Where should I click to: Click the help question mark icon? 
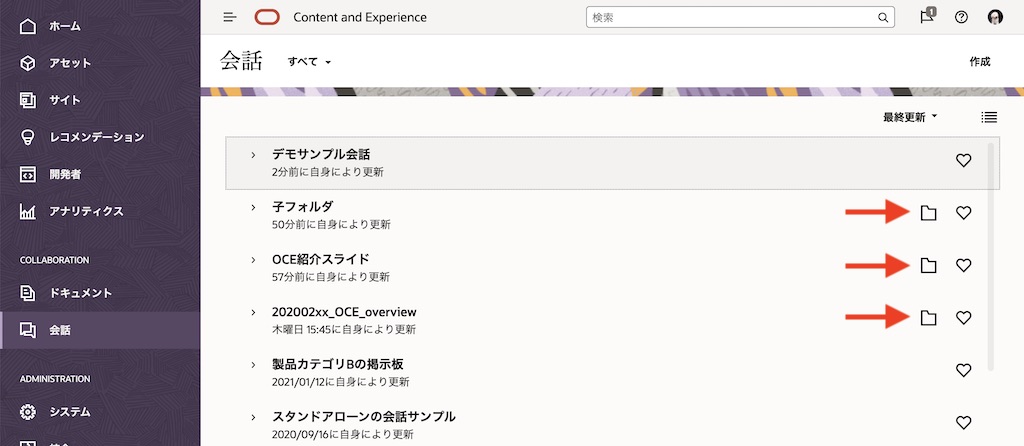961,17
